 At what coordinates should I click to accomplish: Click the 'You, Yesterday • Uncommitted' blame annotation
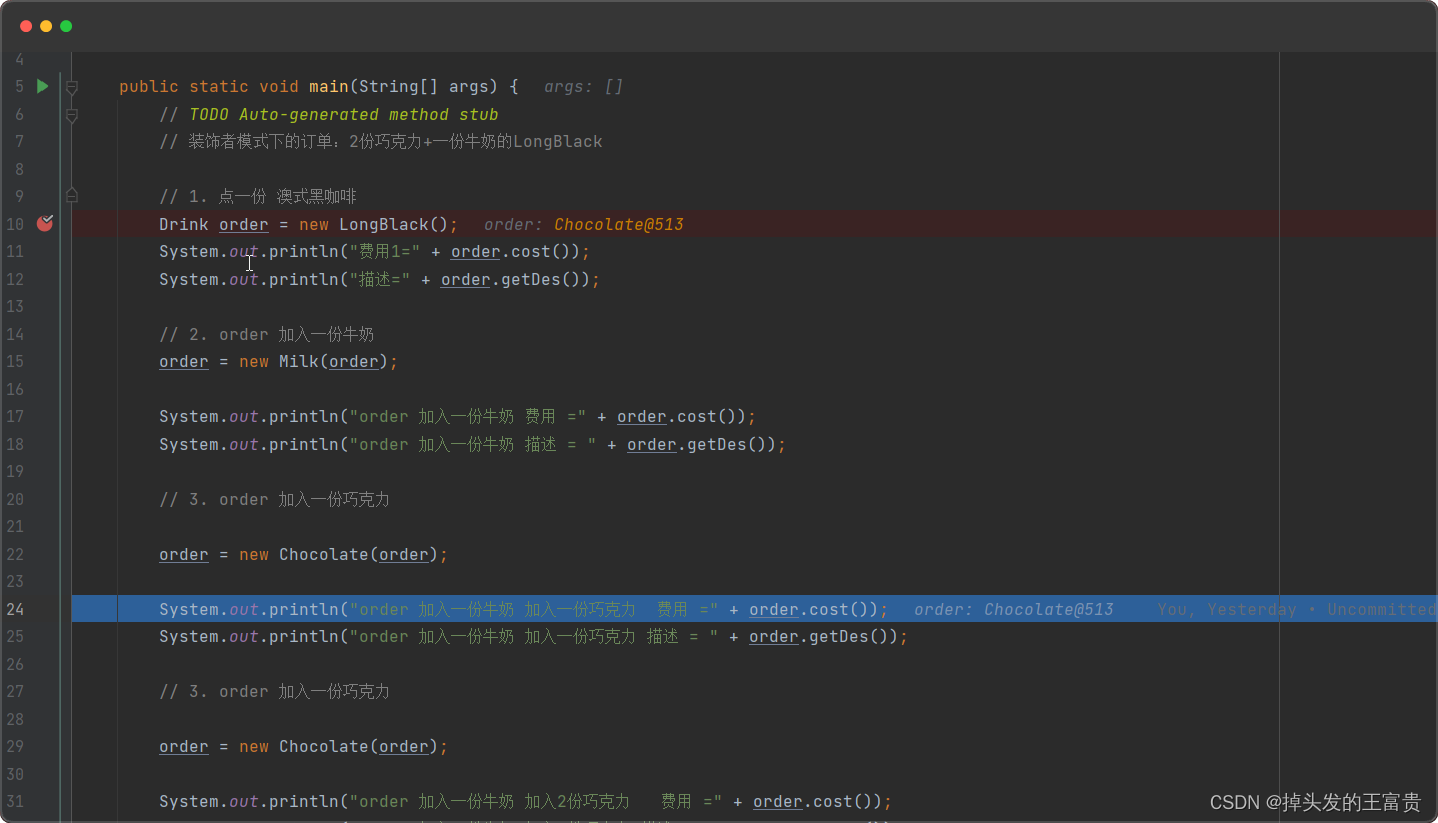click(1297, 610)
